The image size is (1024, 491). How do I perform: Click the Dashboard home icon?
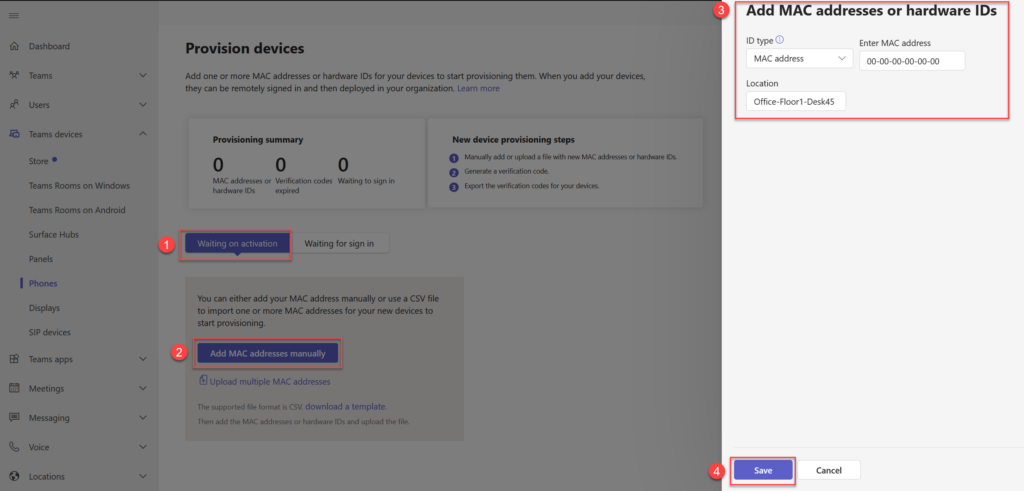click(x=14, y=46)
